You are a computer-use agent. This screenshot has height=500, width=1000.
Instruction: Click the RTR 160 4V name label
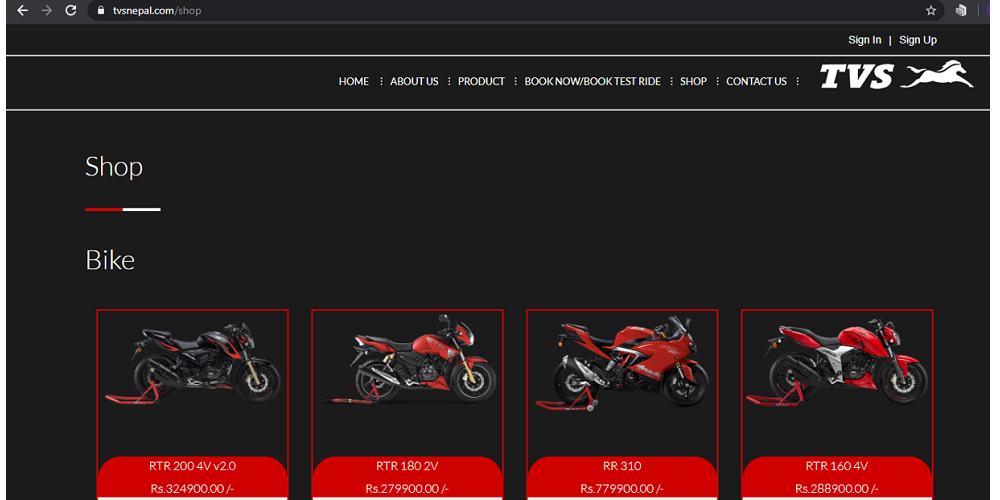(836, 466)
